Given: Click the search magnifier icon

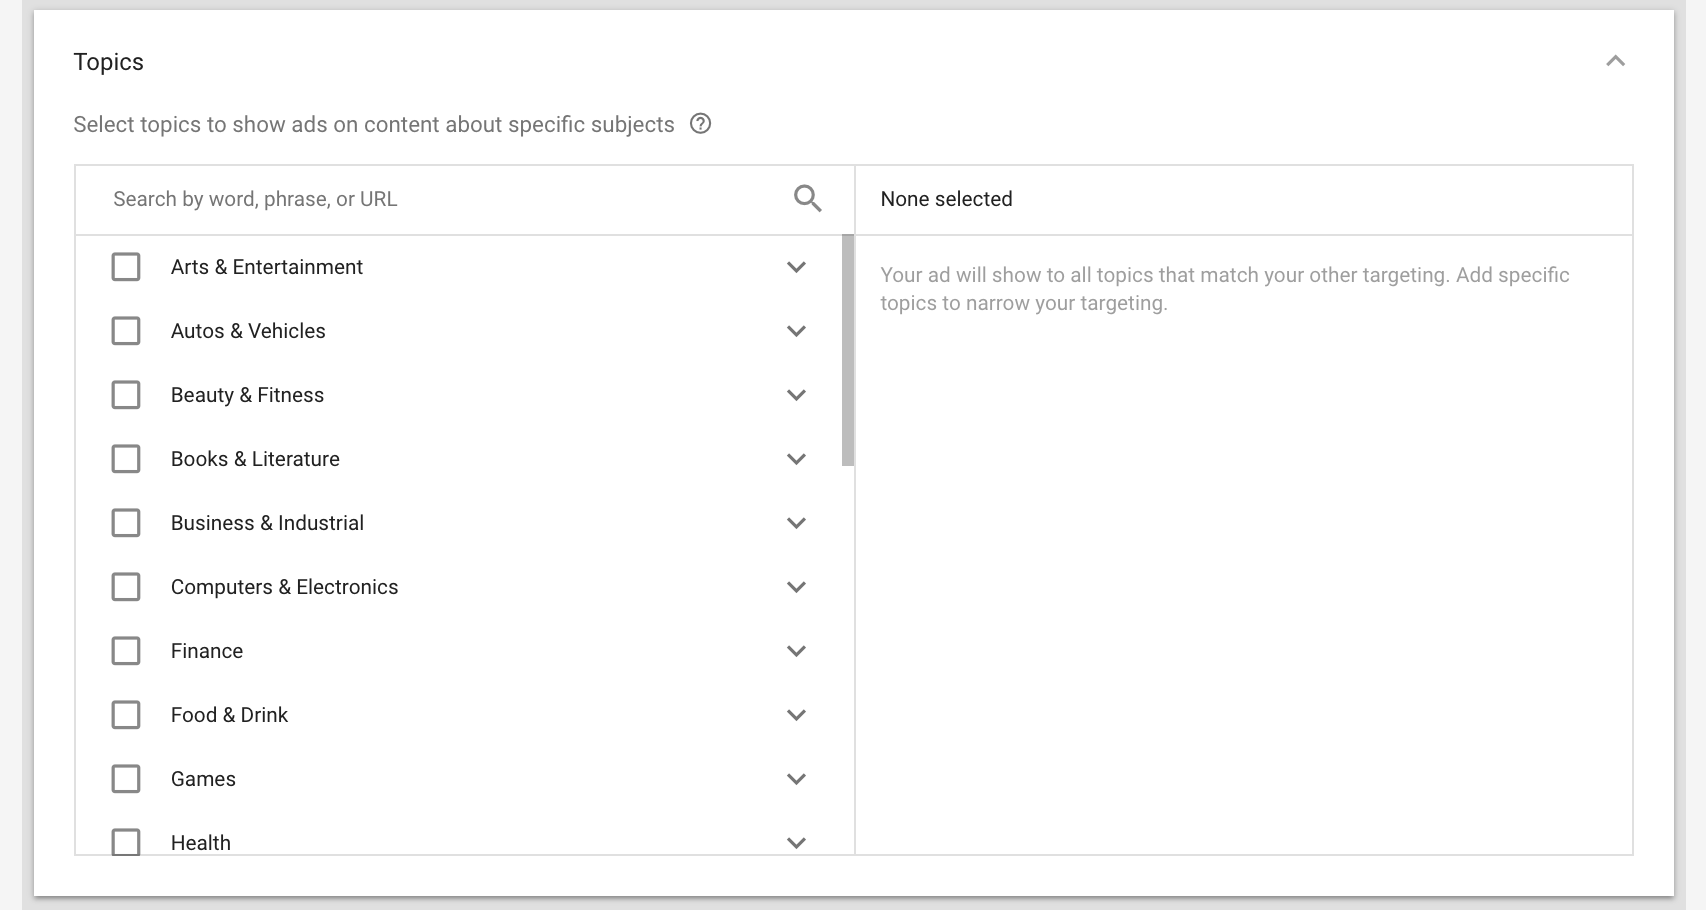Looking at the screenshot, I should tap(807, 199).
